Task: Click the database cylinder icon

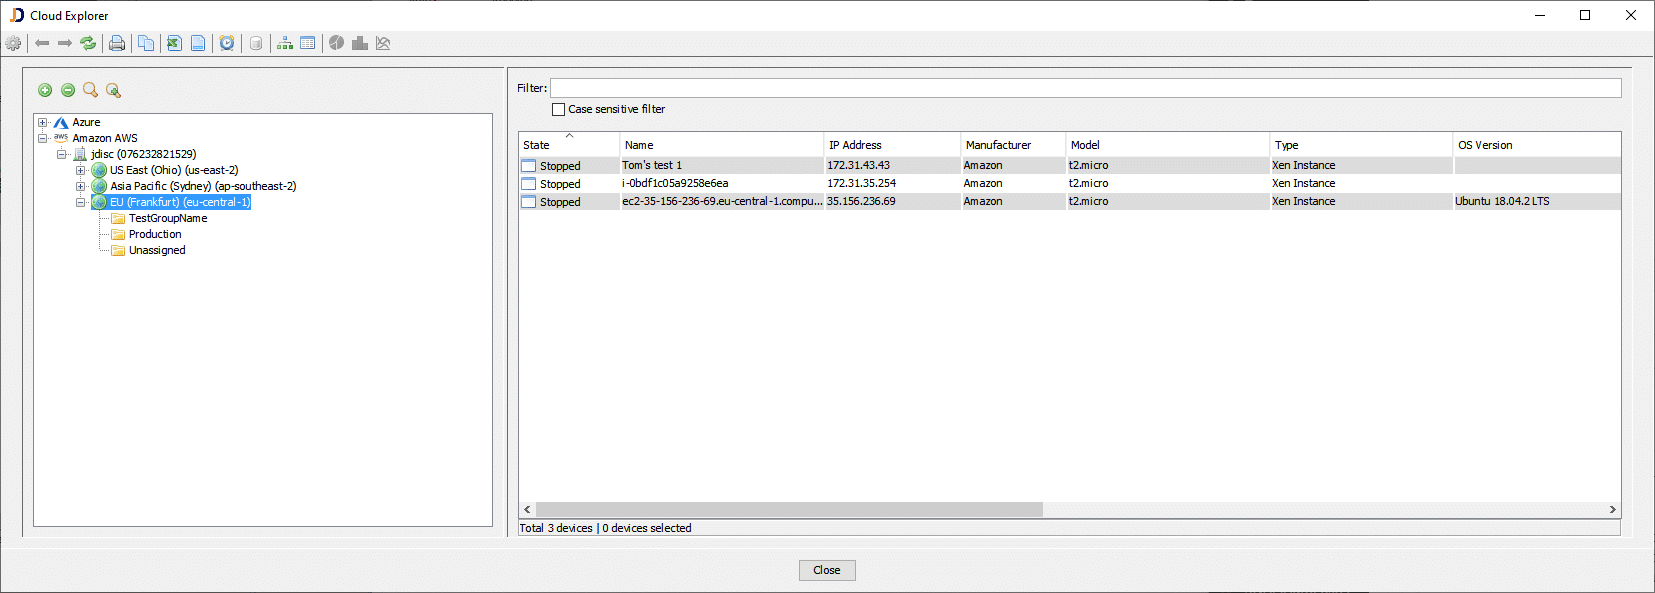Action: click(256, 43)
